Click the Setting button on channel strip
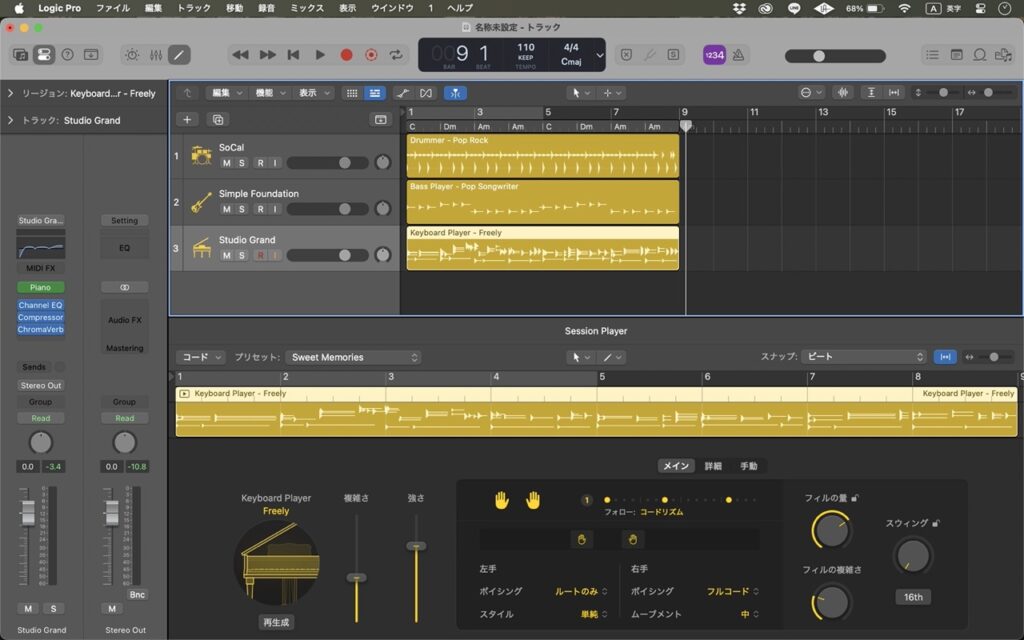 [124, 221]
